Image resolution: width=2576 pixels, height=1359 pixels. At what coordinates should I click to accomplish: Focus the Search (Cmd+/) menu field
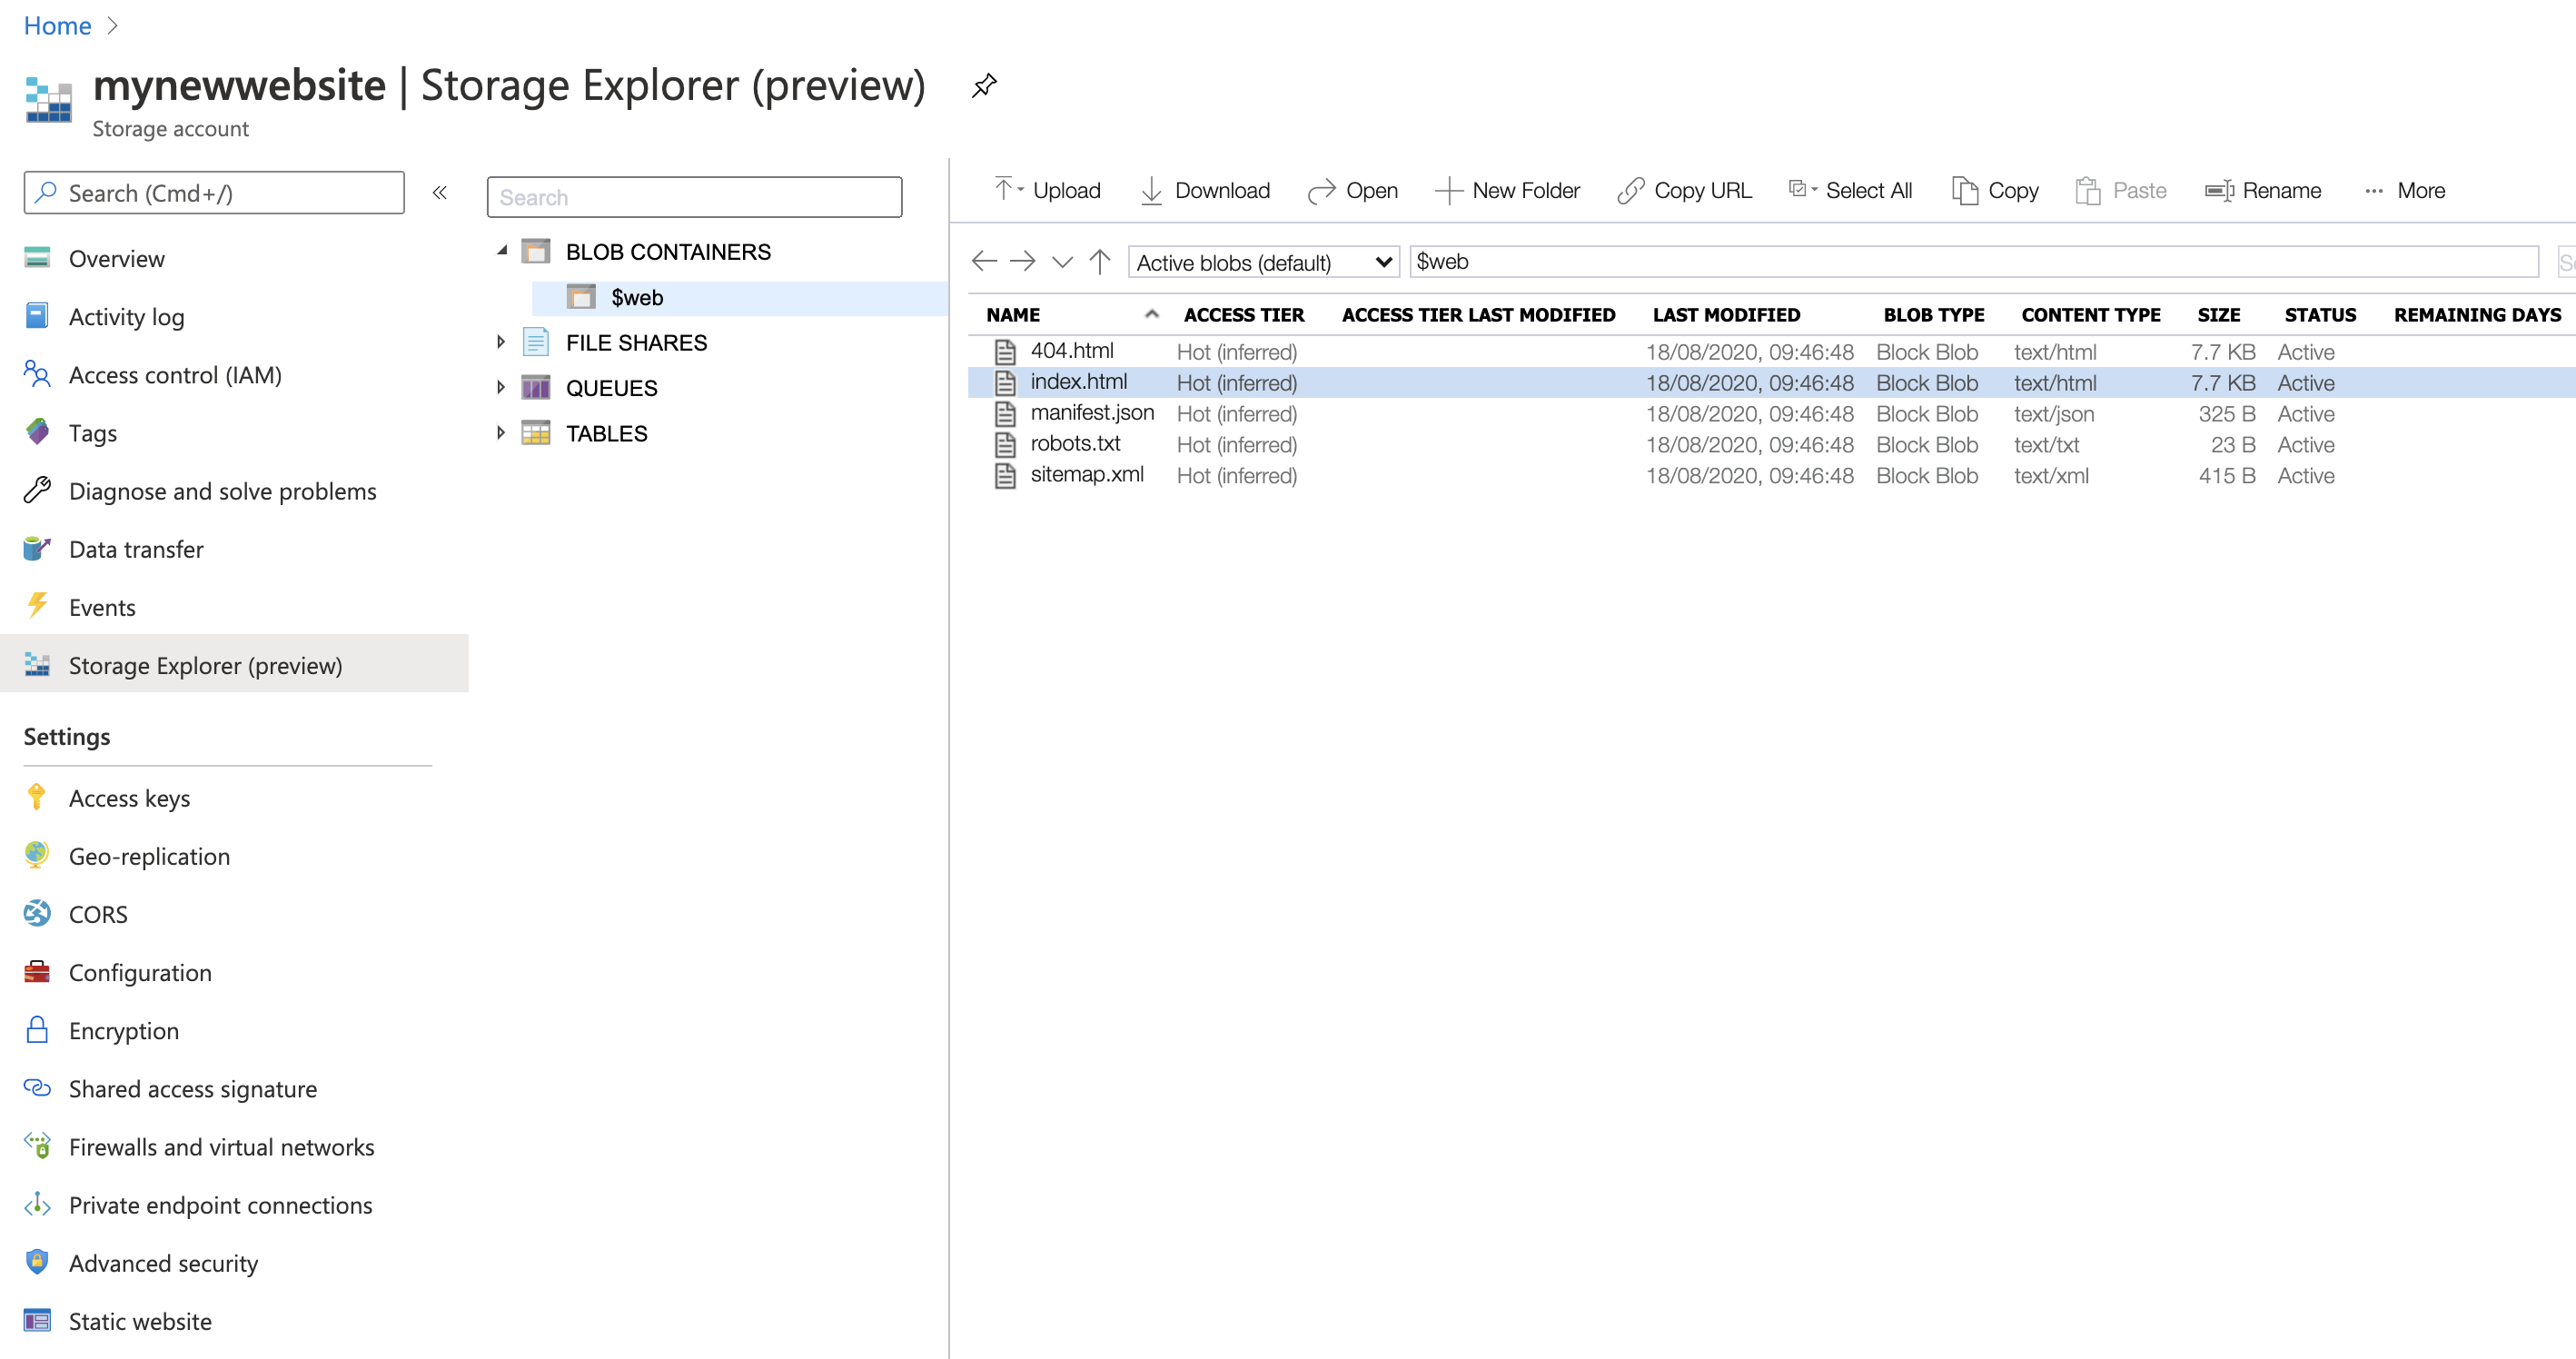coord(214,192)
